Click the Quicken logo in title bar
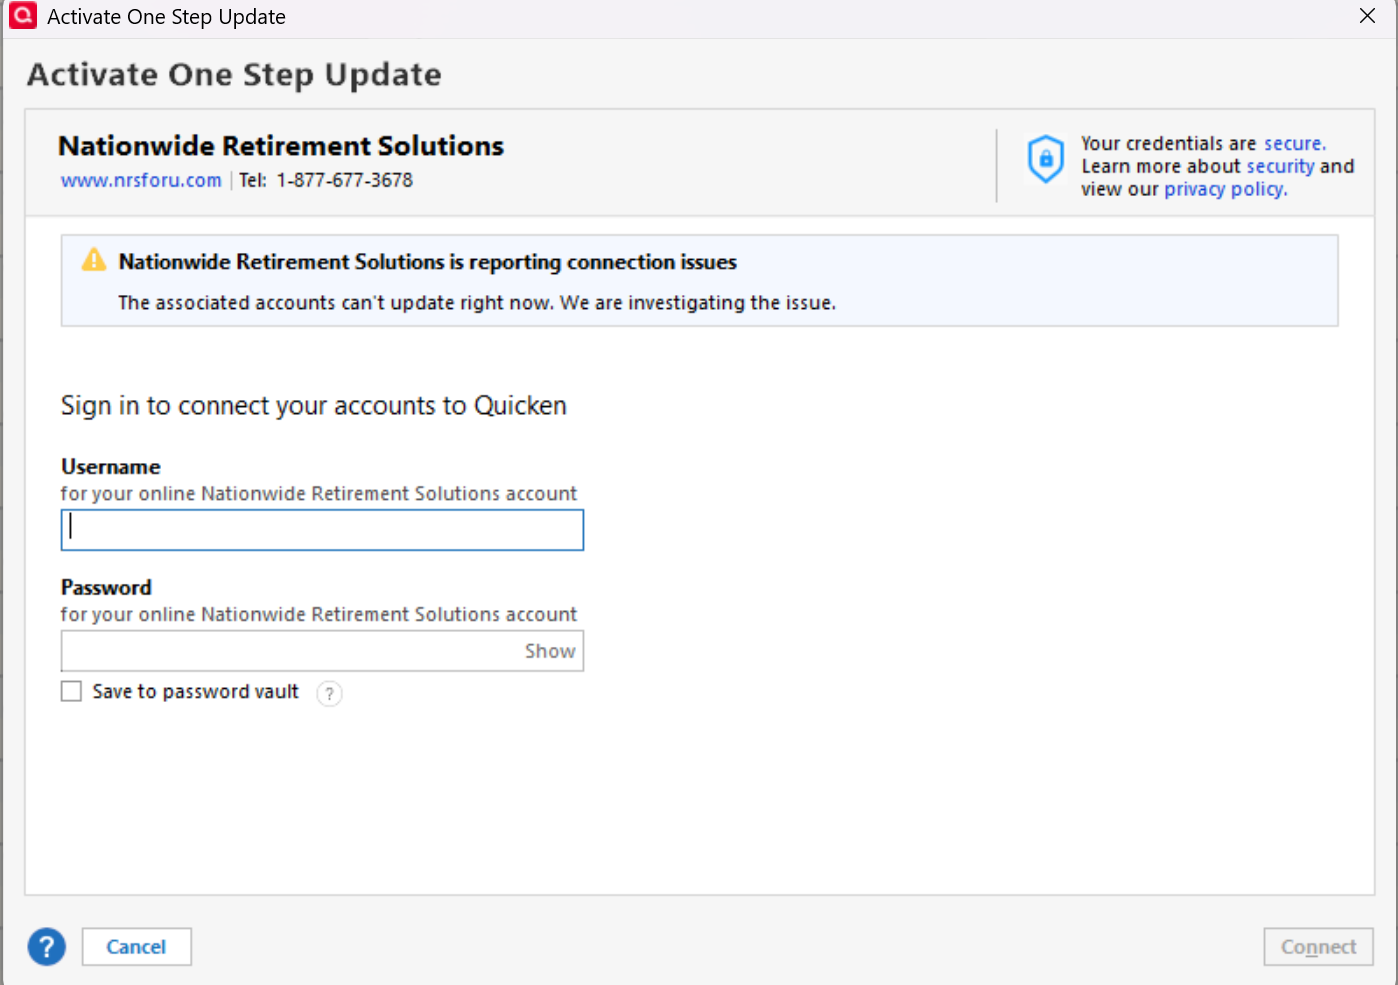The image size is (1398, 985). pos(23,15)
